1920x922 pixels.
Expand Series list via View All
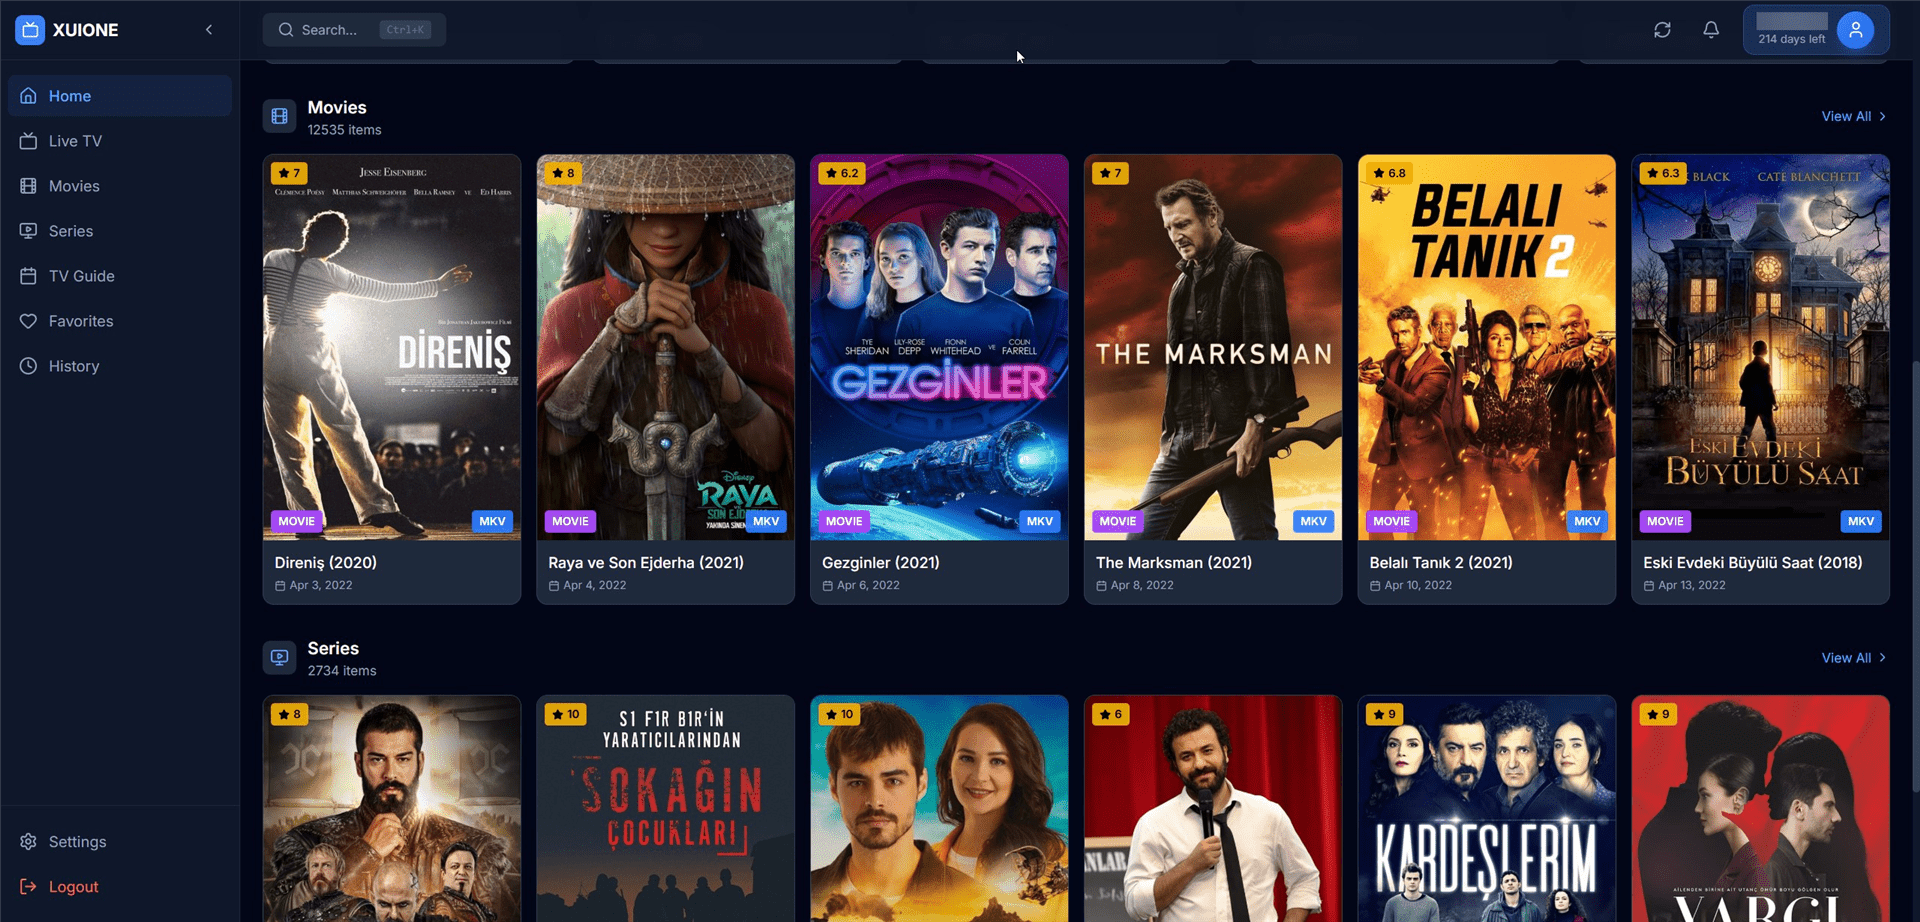click(x=1854, y=658)
